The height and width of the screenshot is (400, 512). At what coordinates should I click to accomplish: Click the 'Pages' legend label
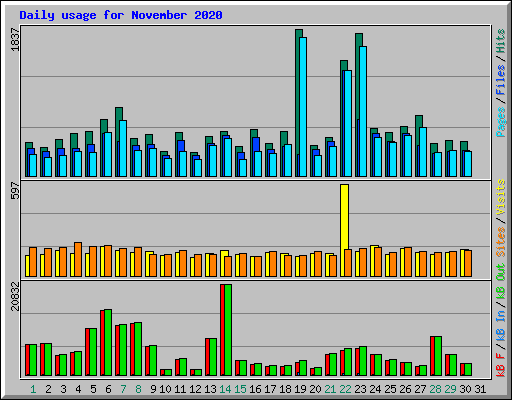click(500, 122)
